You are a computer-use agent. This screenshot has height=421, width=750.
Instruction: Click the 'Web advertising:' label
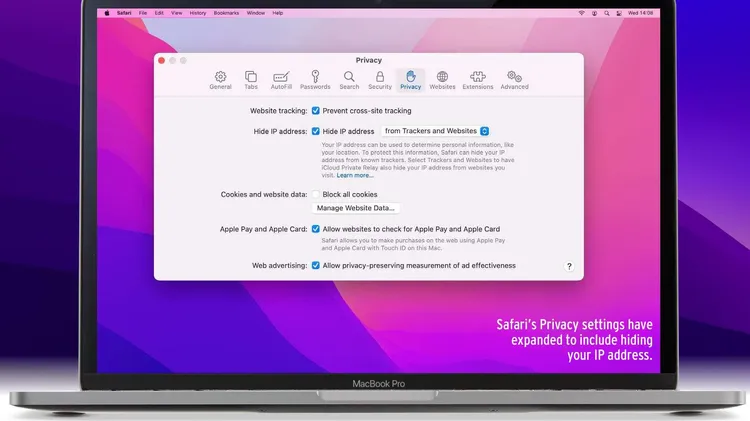point(279,266)
